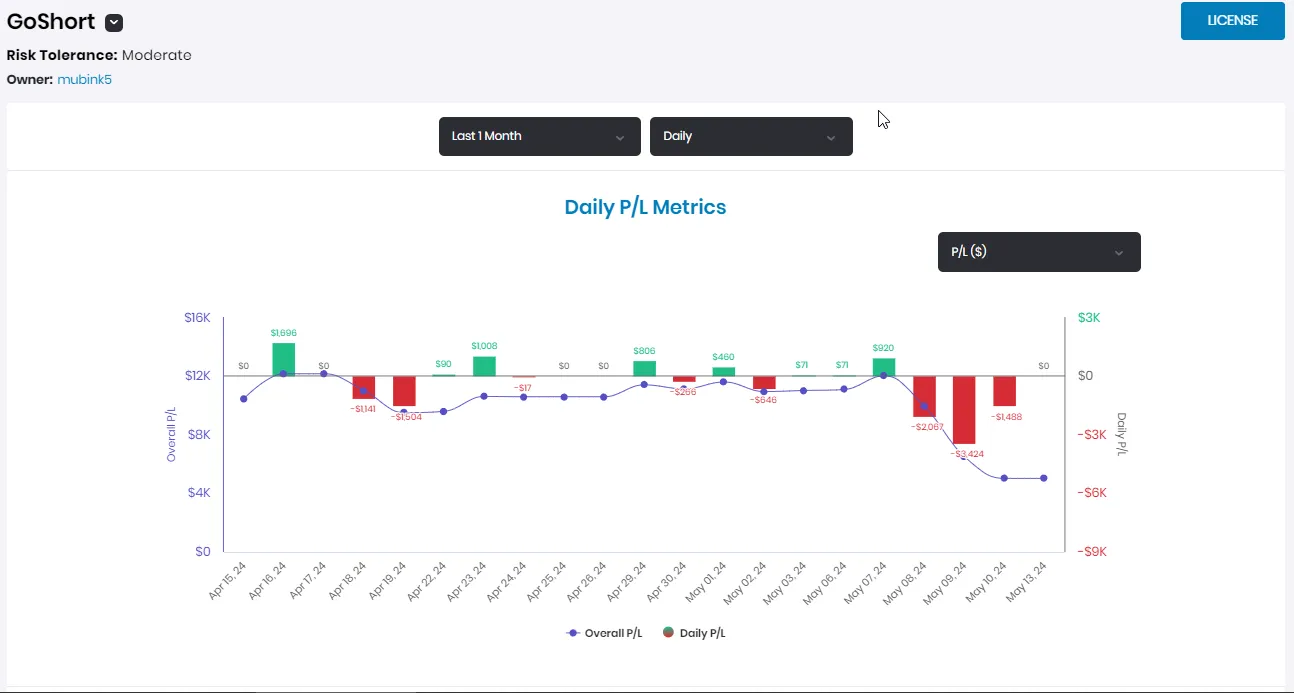Click the -$1,504 red bar for Apr 19

click(x=404, y=391)
